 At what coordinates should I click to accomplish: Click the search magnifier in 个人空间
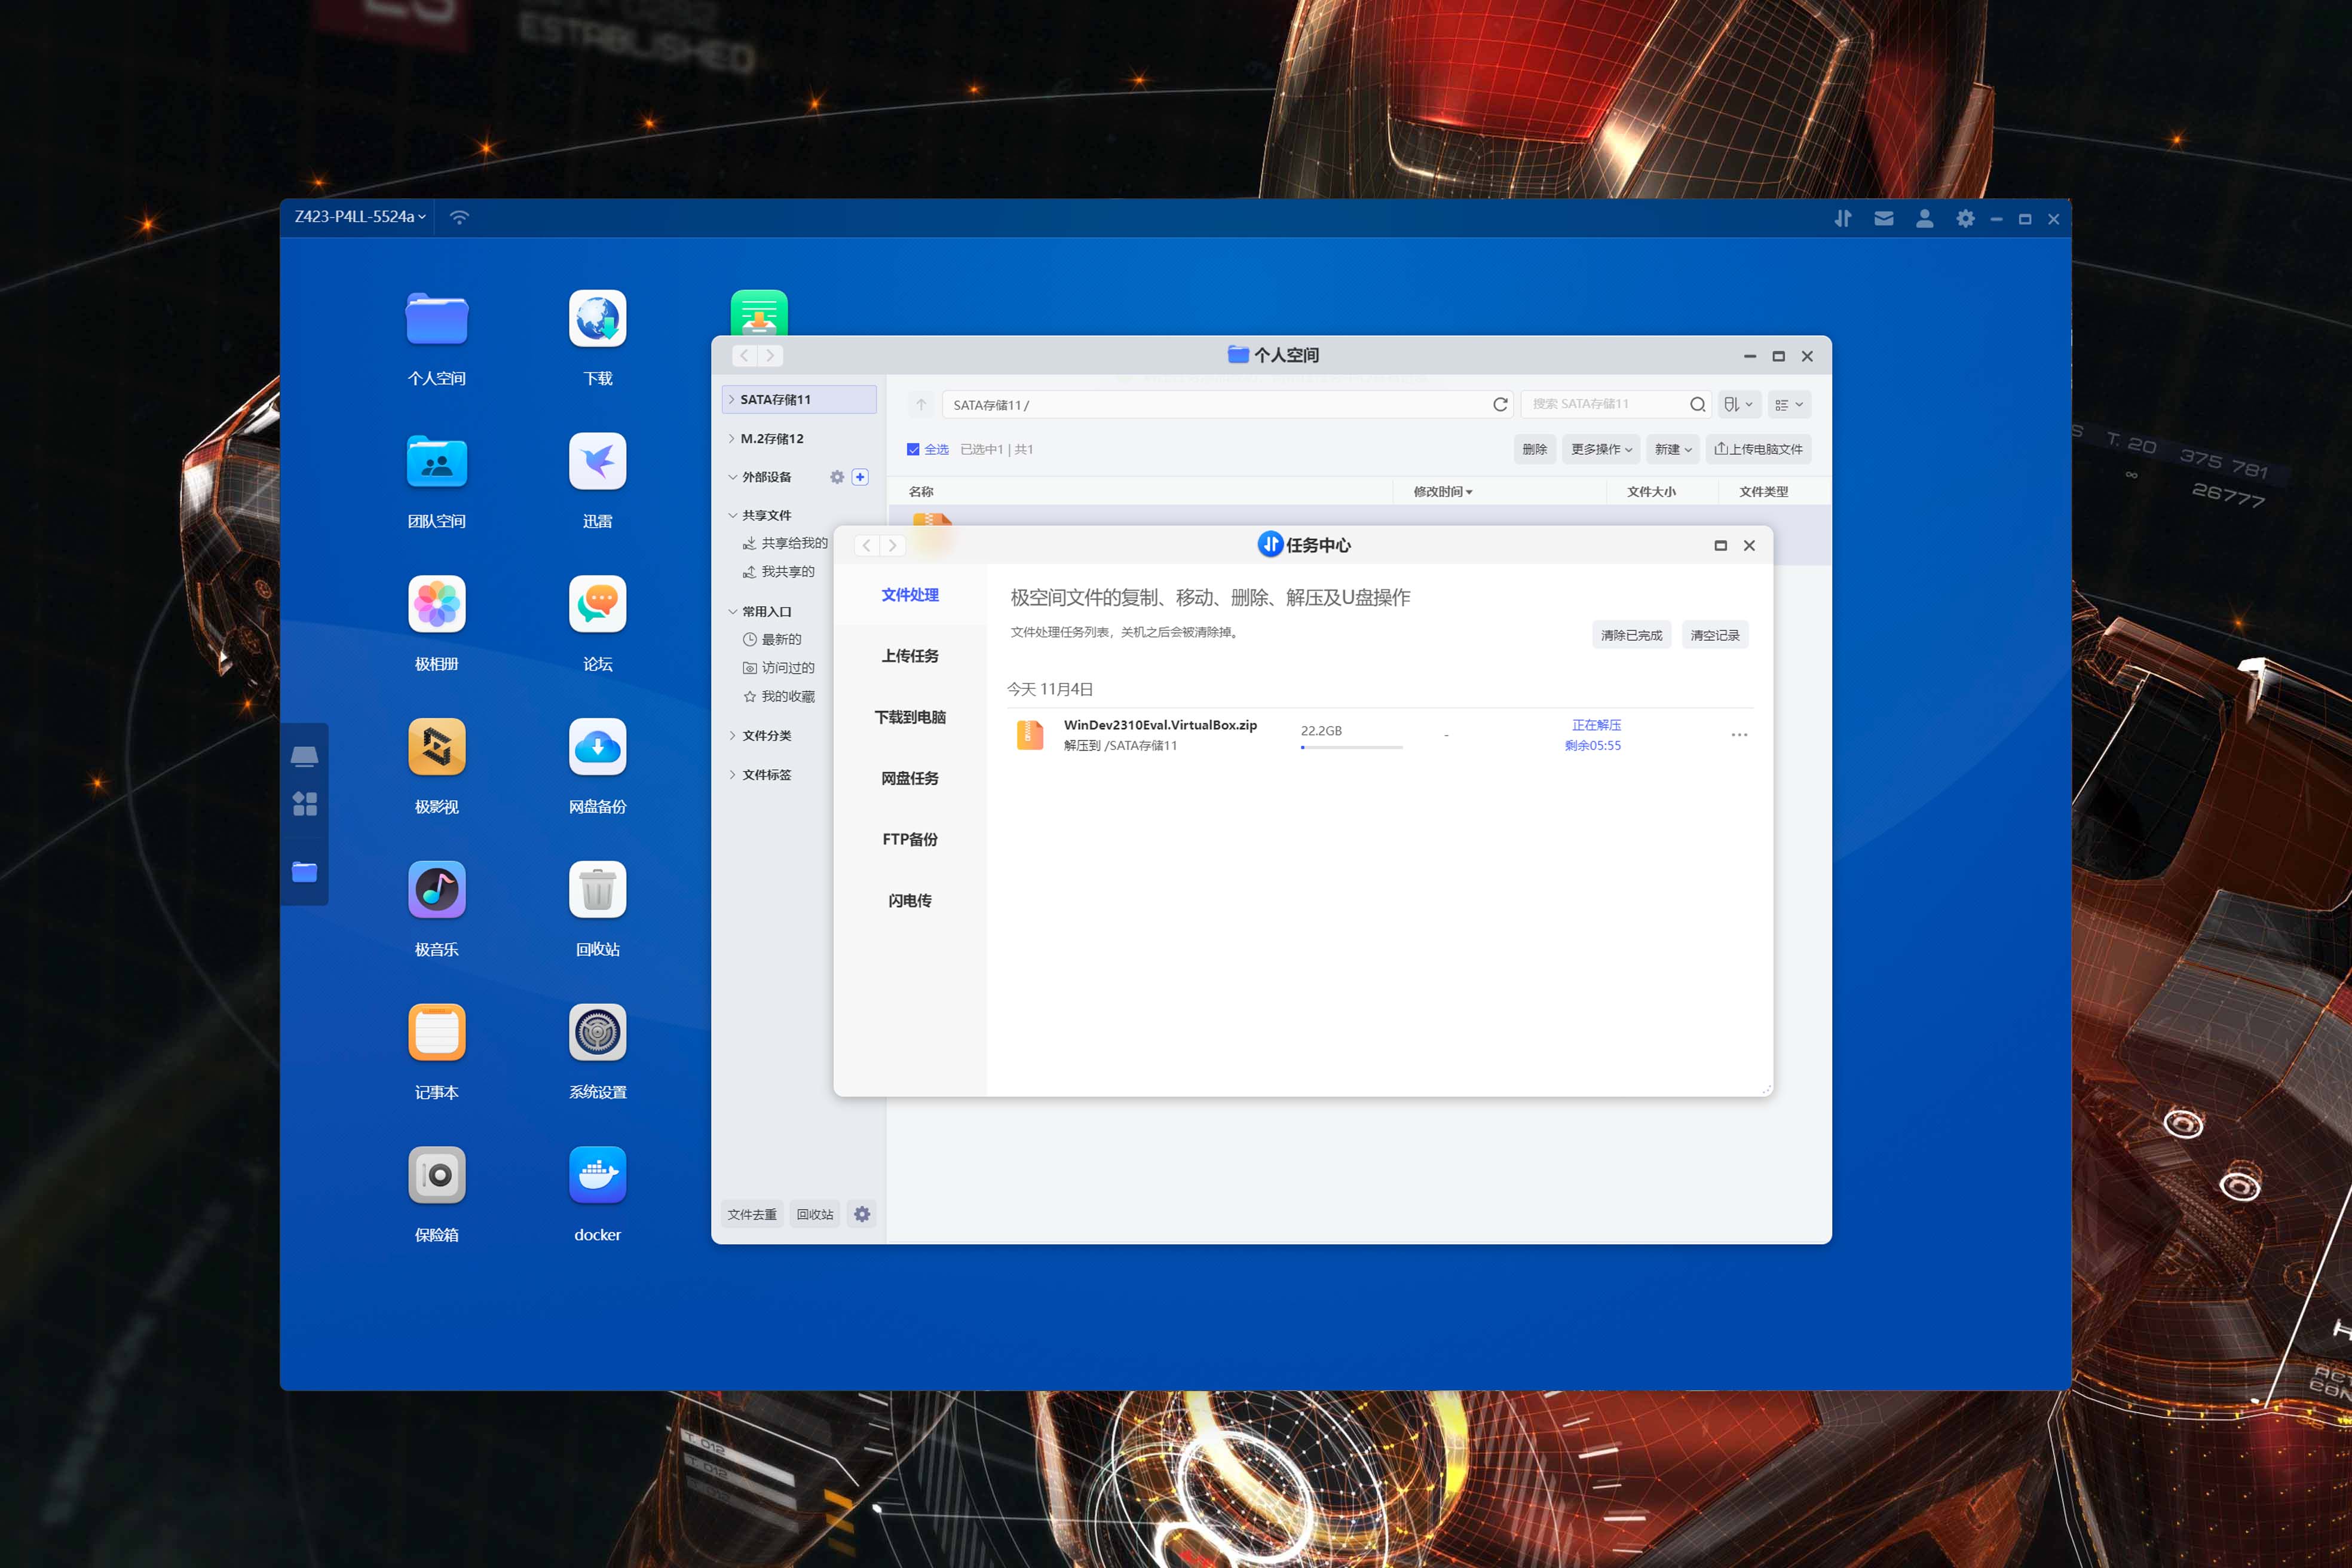coord(1697,404)
